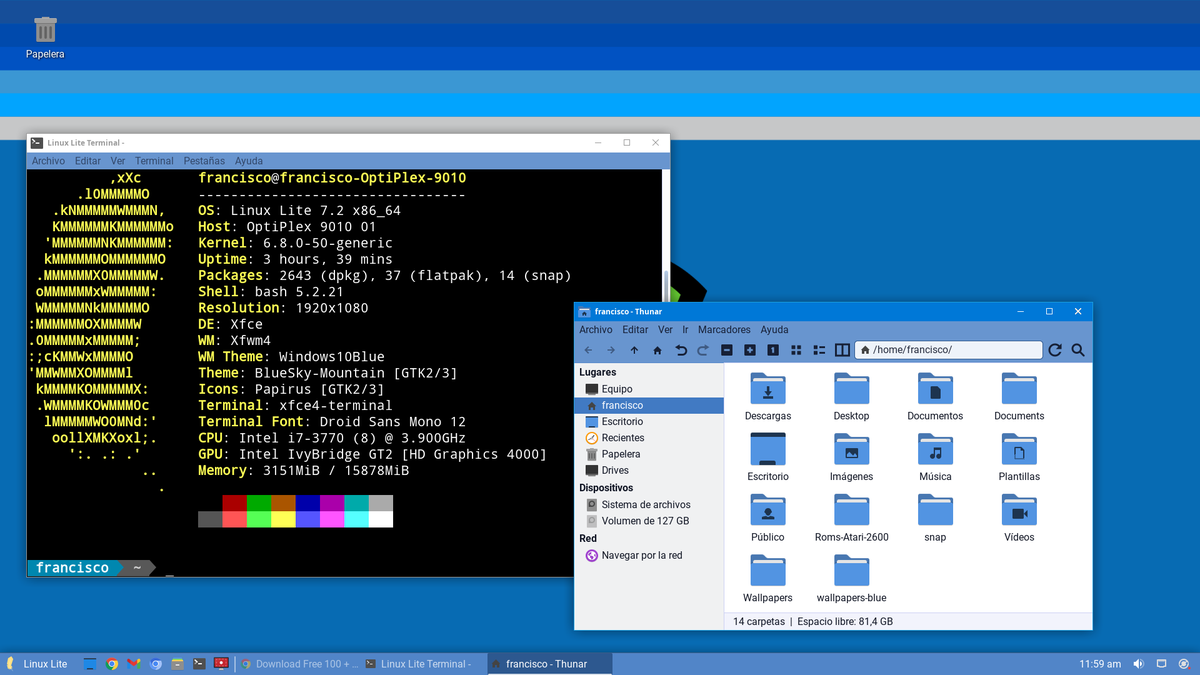
Task: Open Ver menu in Thunar
Action: point(665,329)
